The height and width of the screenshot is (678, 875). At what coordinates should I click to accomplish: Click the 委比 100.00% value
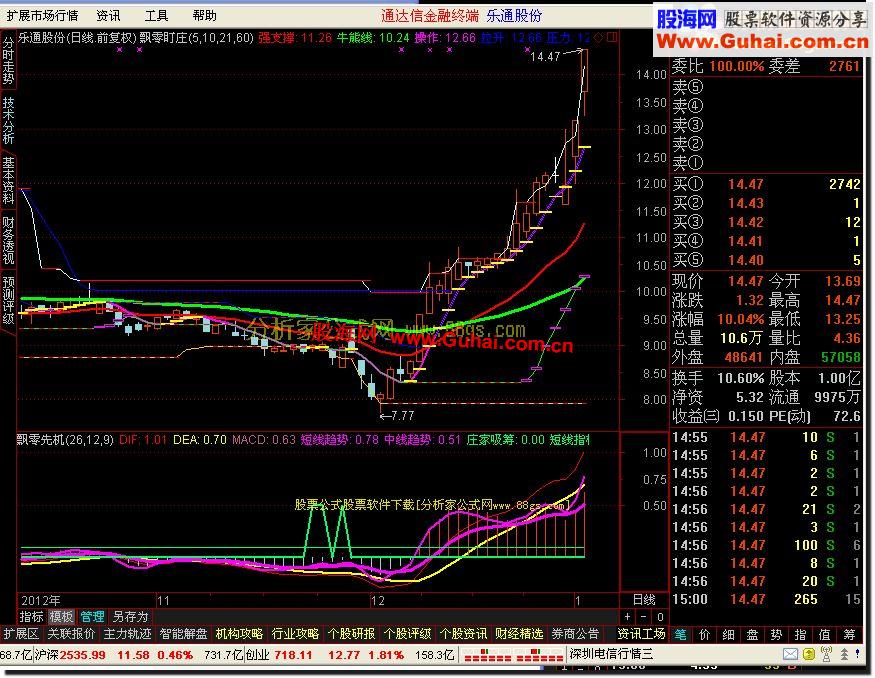click(x=737, y=66)
